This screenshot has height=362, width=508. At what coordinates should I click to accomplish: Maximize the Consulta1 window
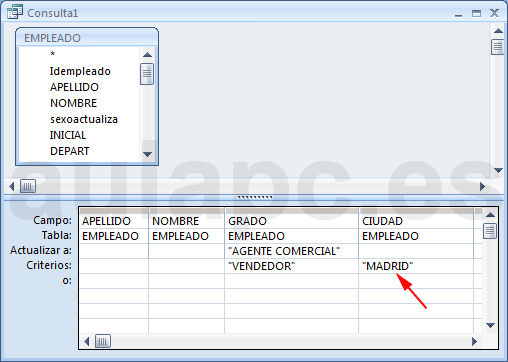(x=476, y=13)
